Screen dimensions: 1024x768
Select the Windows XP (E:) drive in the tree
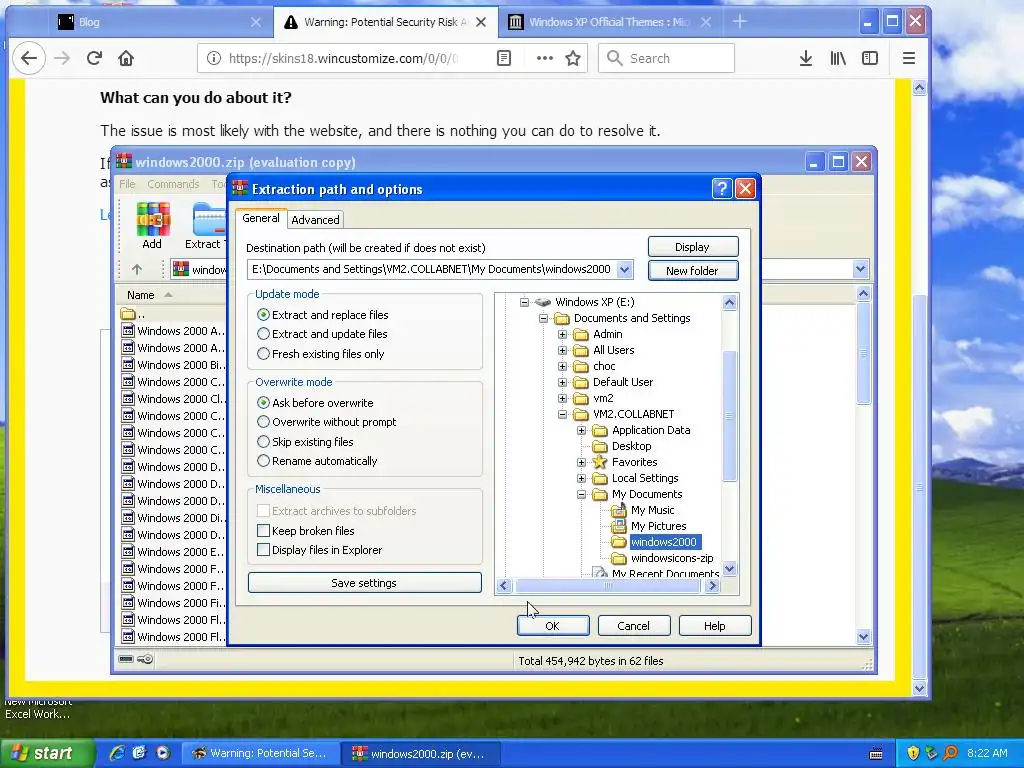pos(594,302)
